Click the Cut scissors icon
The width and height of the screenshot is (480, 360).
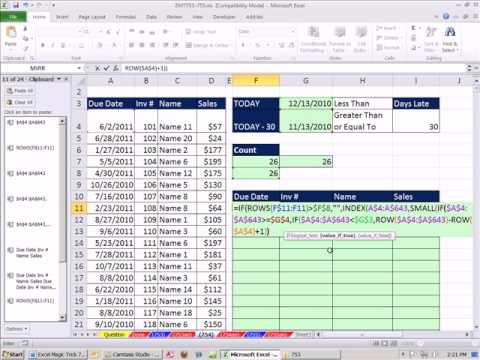point(25,29)
